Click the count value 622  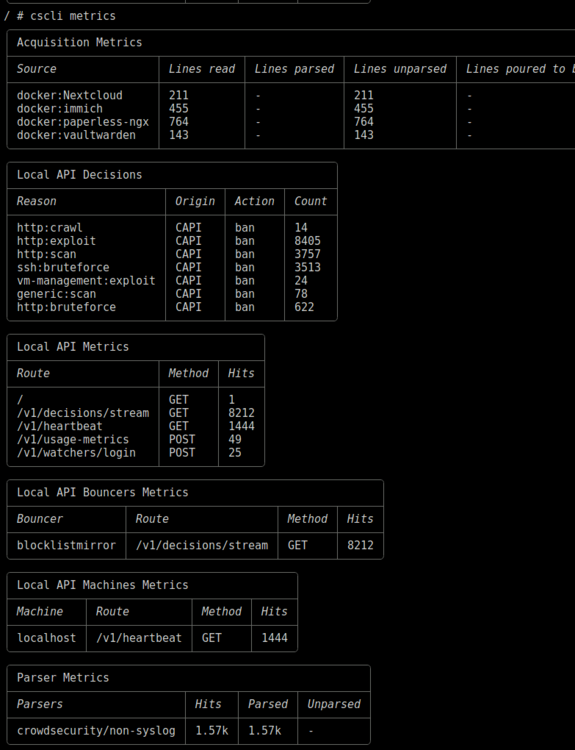pos(304,307)
